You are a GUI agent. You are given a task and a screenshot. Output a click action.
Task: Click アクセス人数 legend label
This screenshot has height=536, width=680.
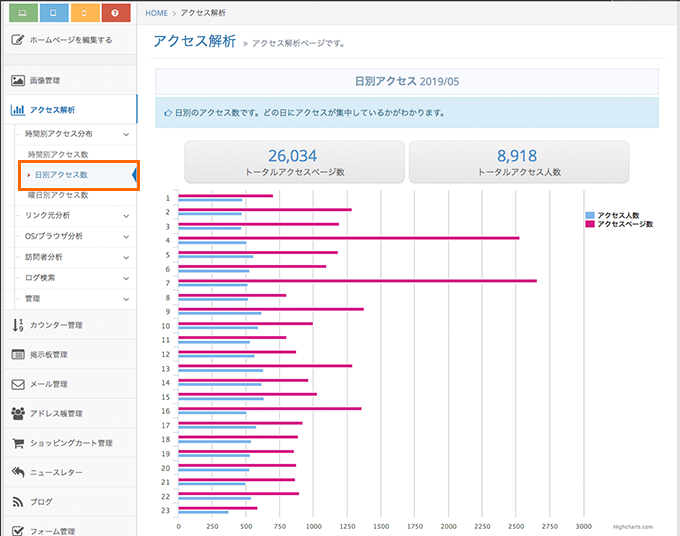[x=618, y=216]
